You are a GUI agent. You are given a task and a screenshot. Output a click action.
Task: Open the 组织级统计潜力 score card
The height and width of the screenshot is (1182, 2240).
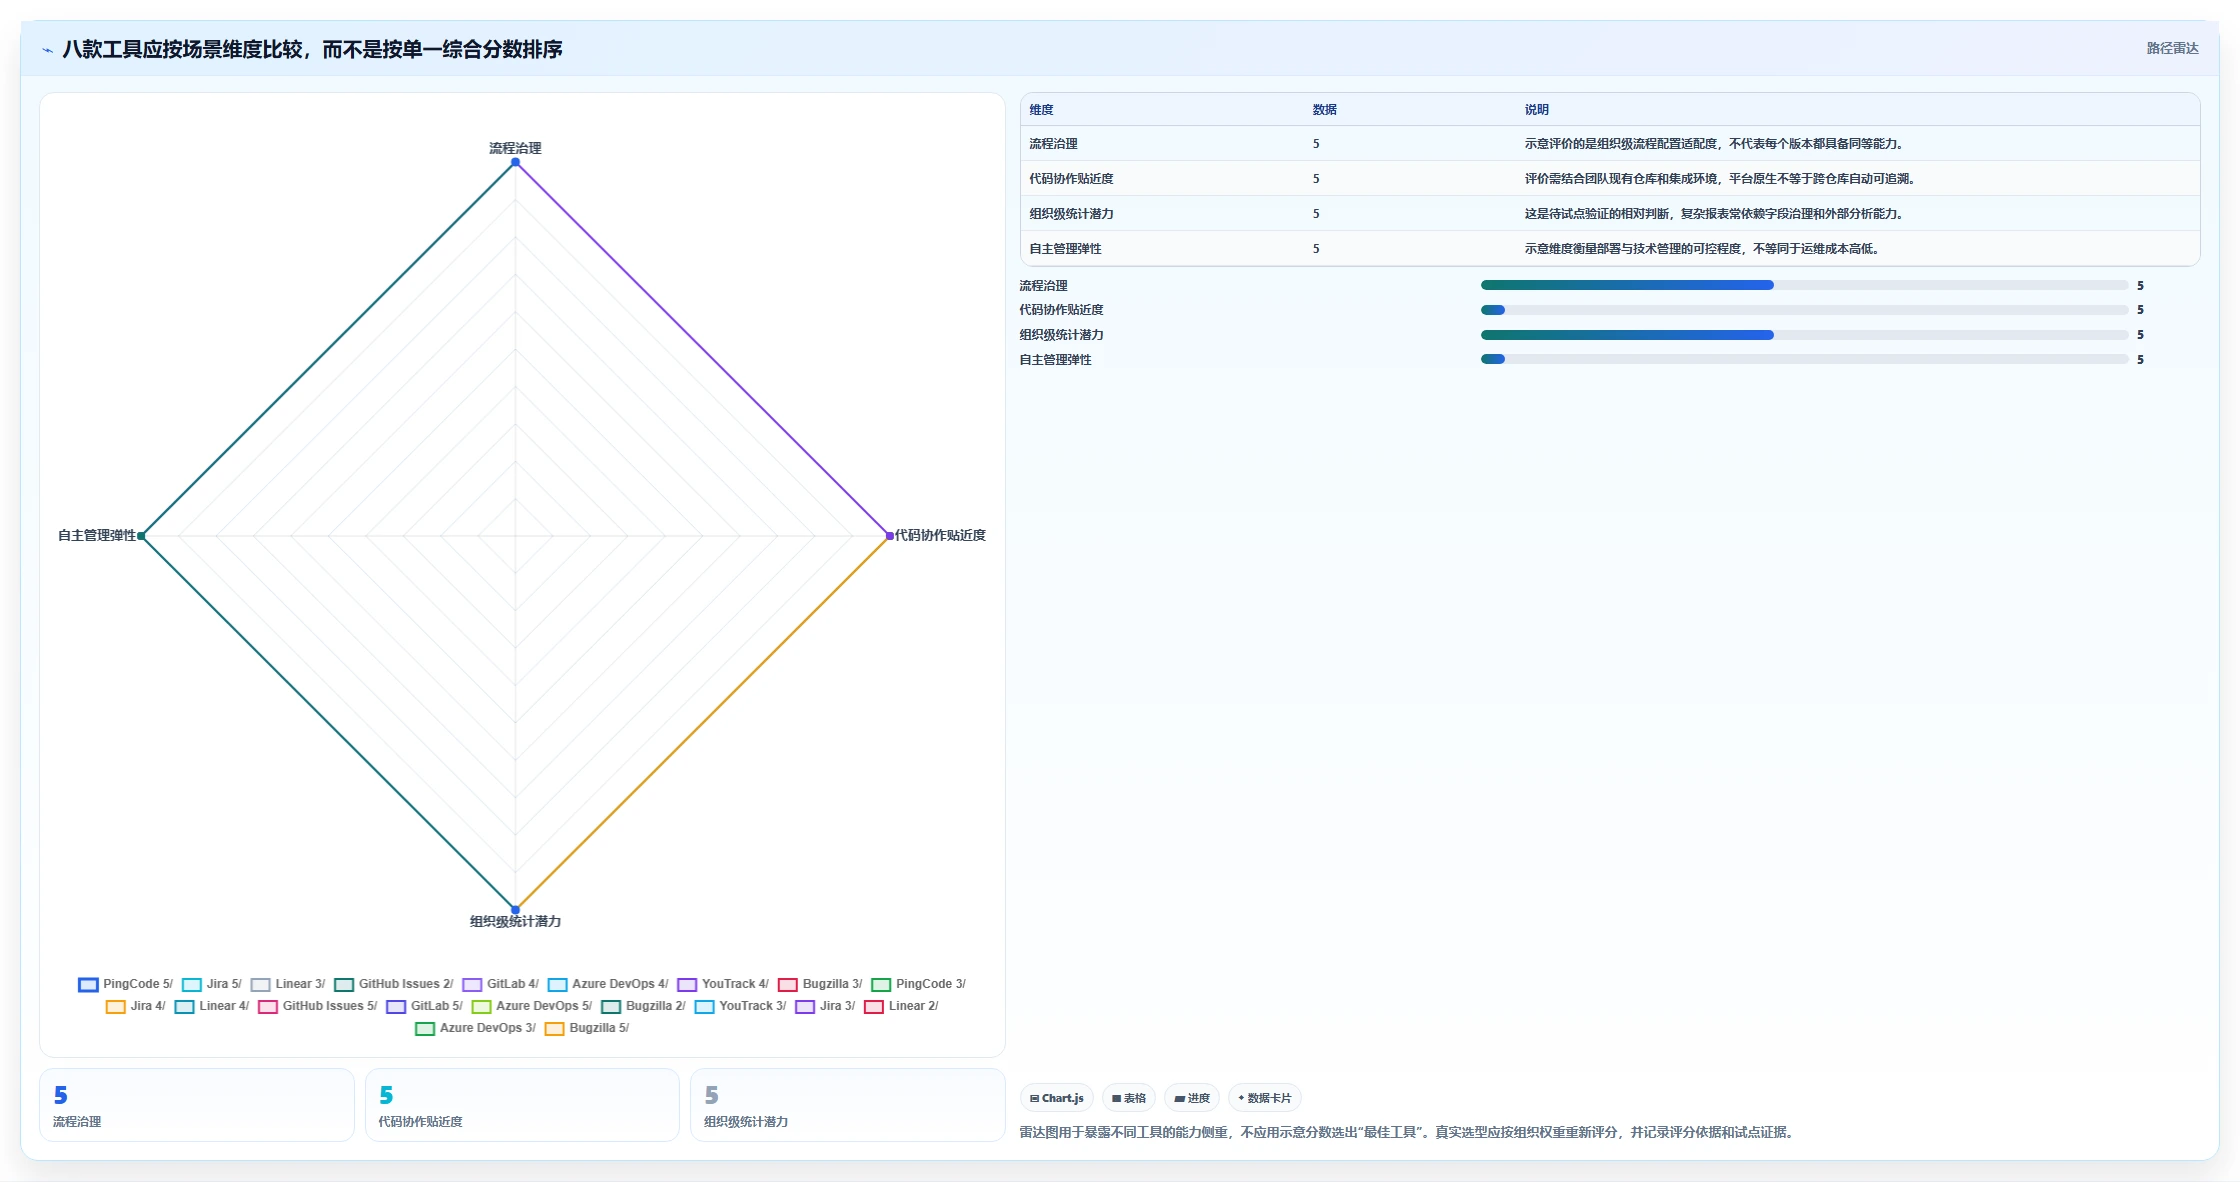847,1105
